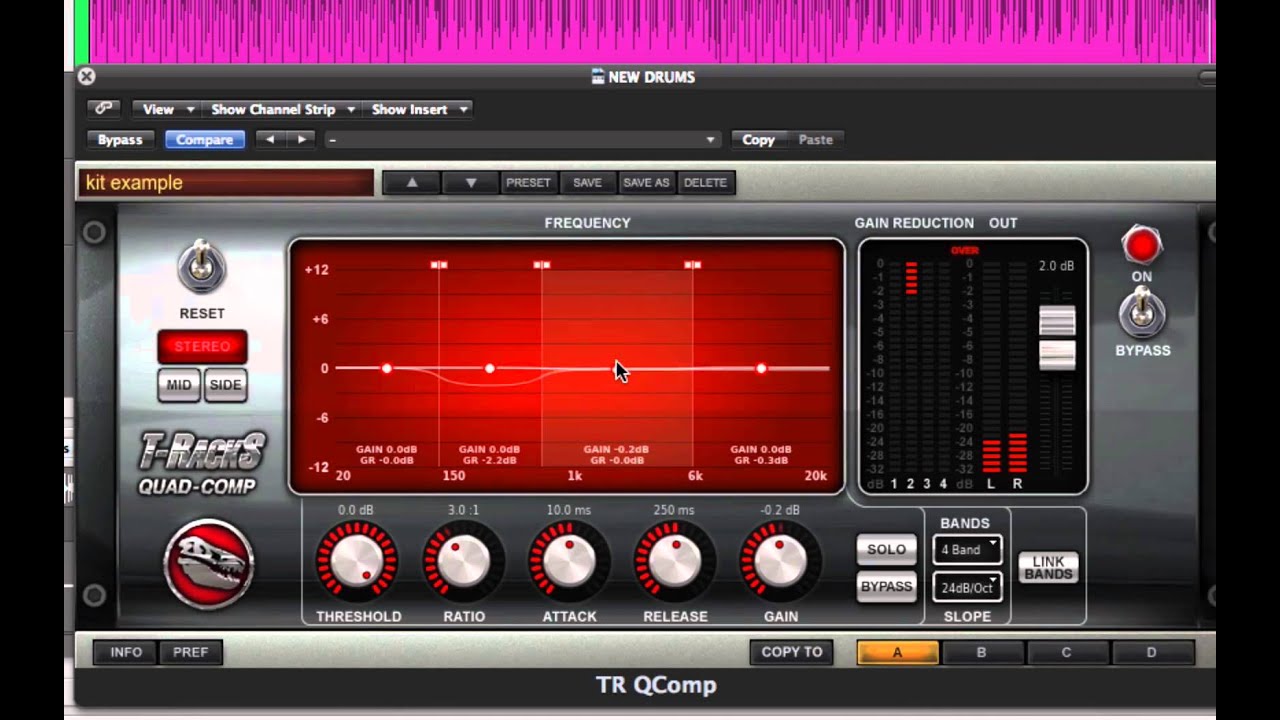This screenshot has width=1280, height=720.
Task: Click the 250 ms release value
Action: point(674,510)
